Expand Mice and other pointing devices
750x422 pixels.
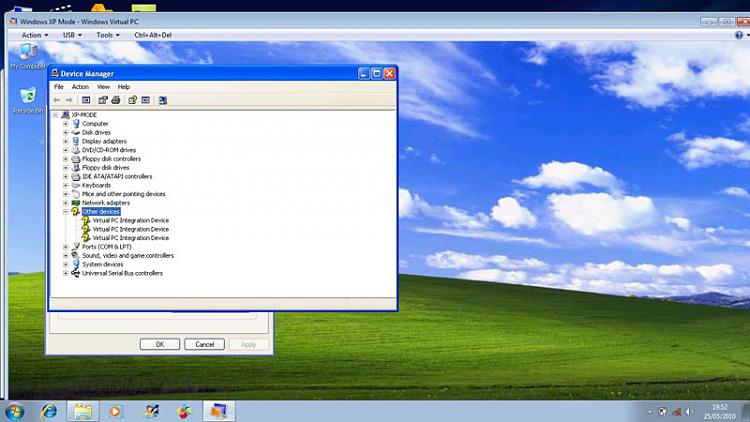click(x=66, y=194)
